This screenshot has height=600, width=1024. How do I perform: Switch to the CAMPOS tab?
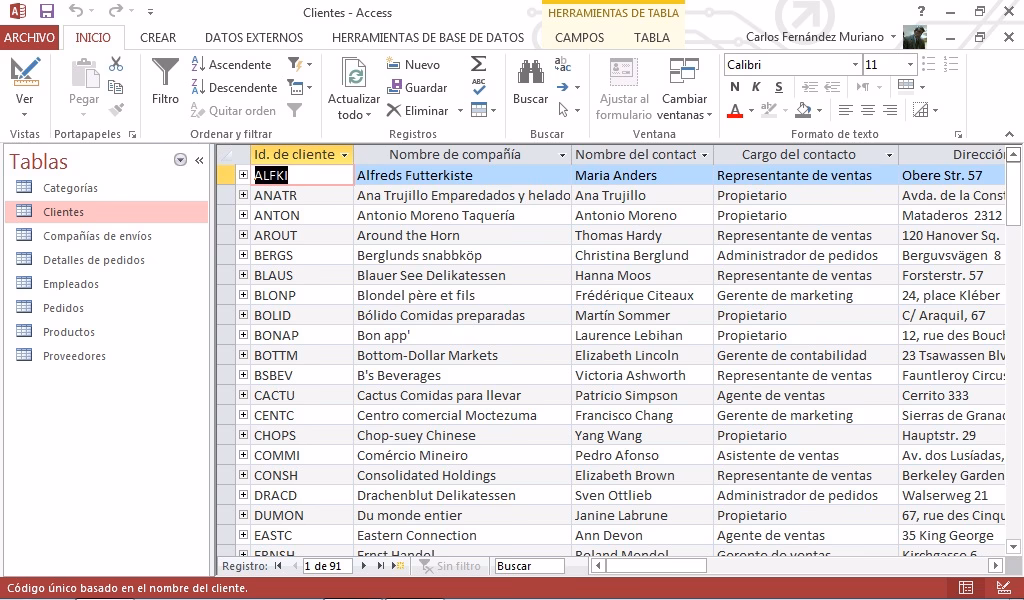click(579, 37)
